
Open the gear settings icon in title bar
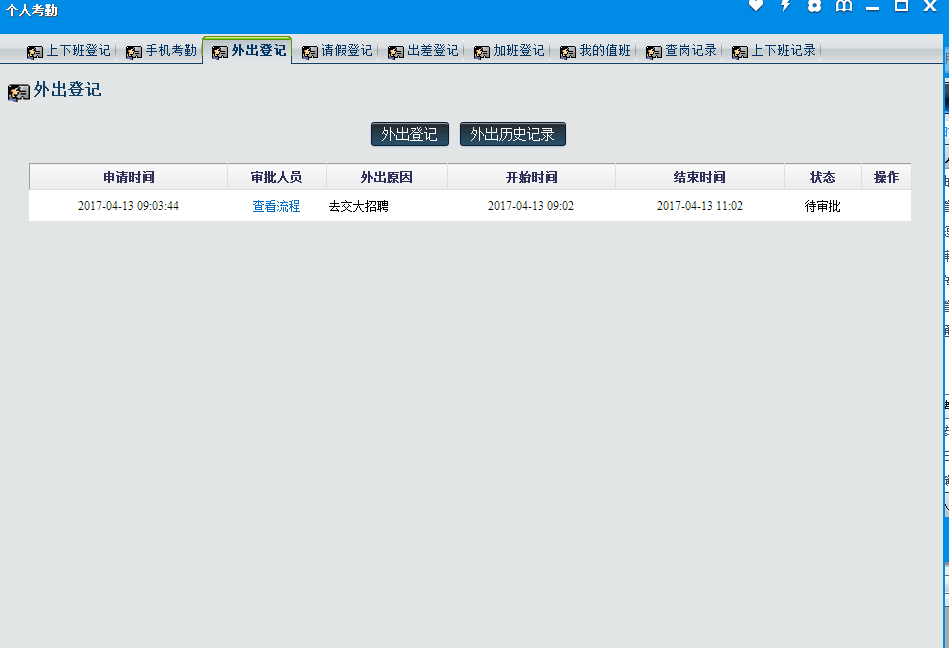tap(814, 6)
